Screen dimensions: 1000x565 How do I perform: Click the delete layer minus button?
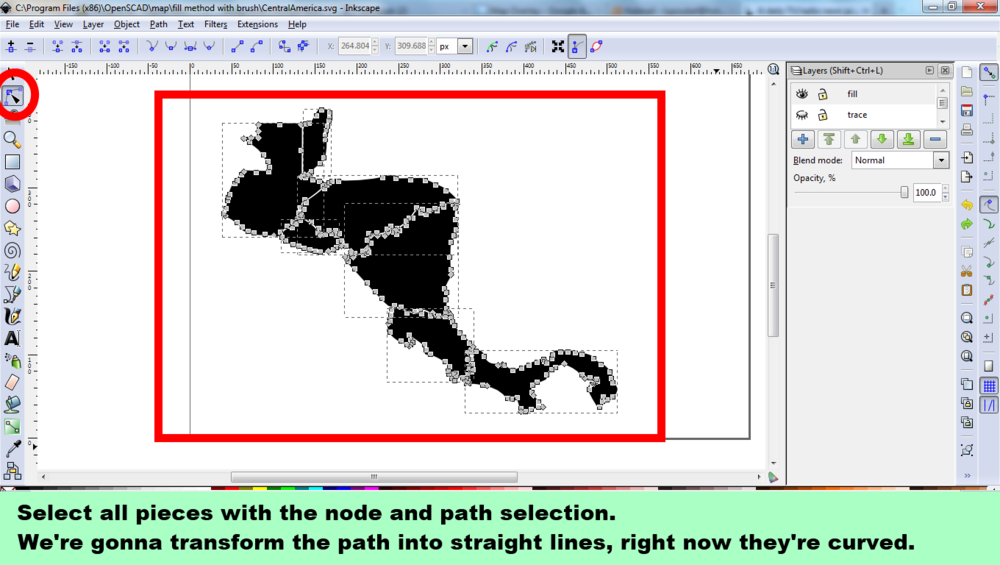coord(935,139)
